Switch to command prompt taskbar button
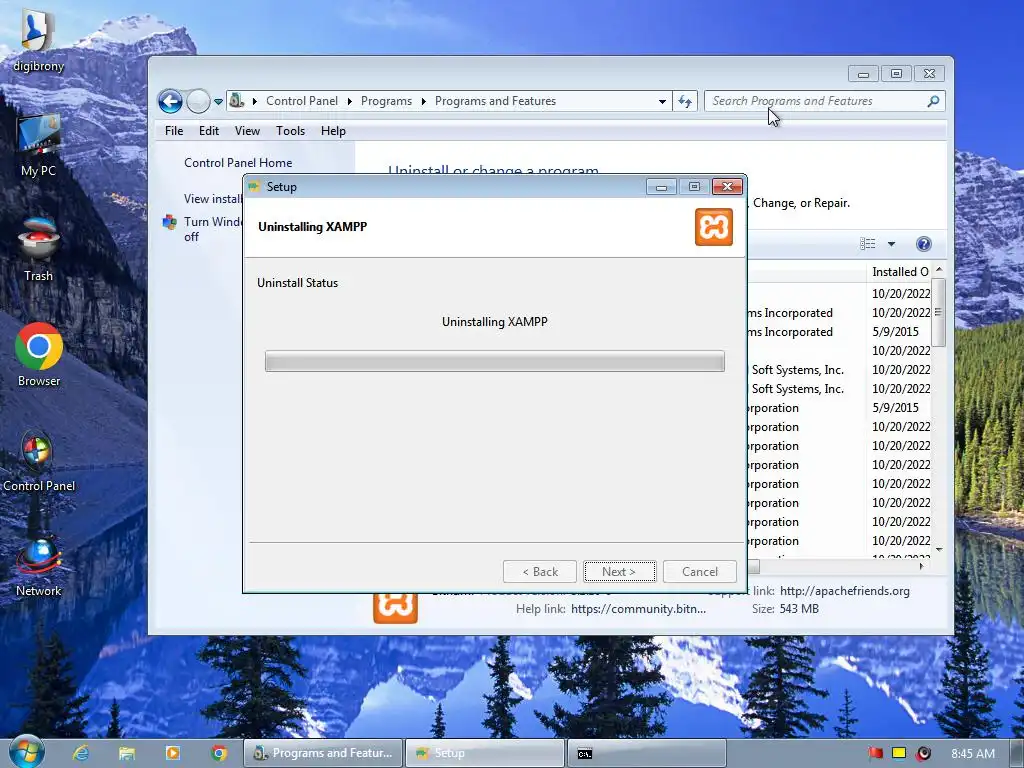 [x=647, y=753]
